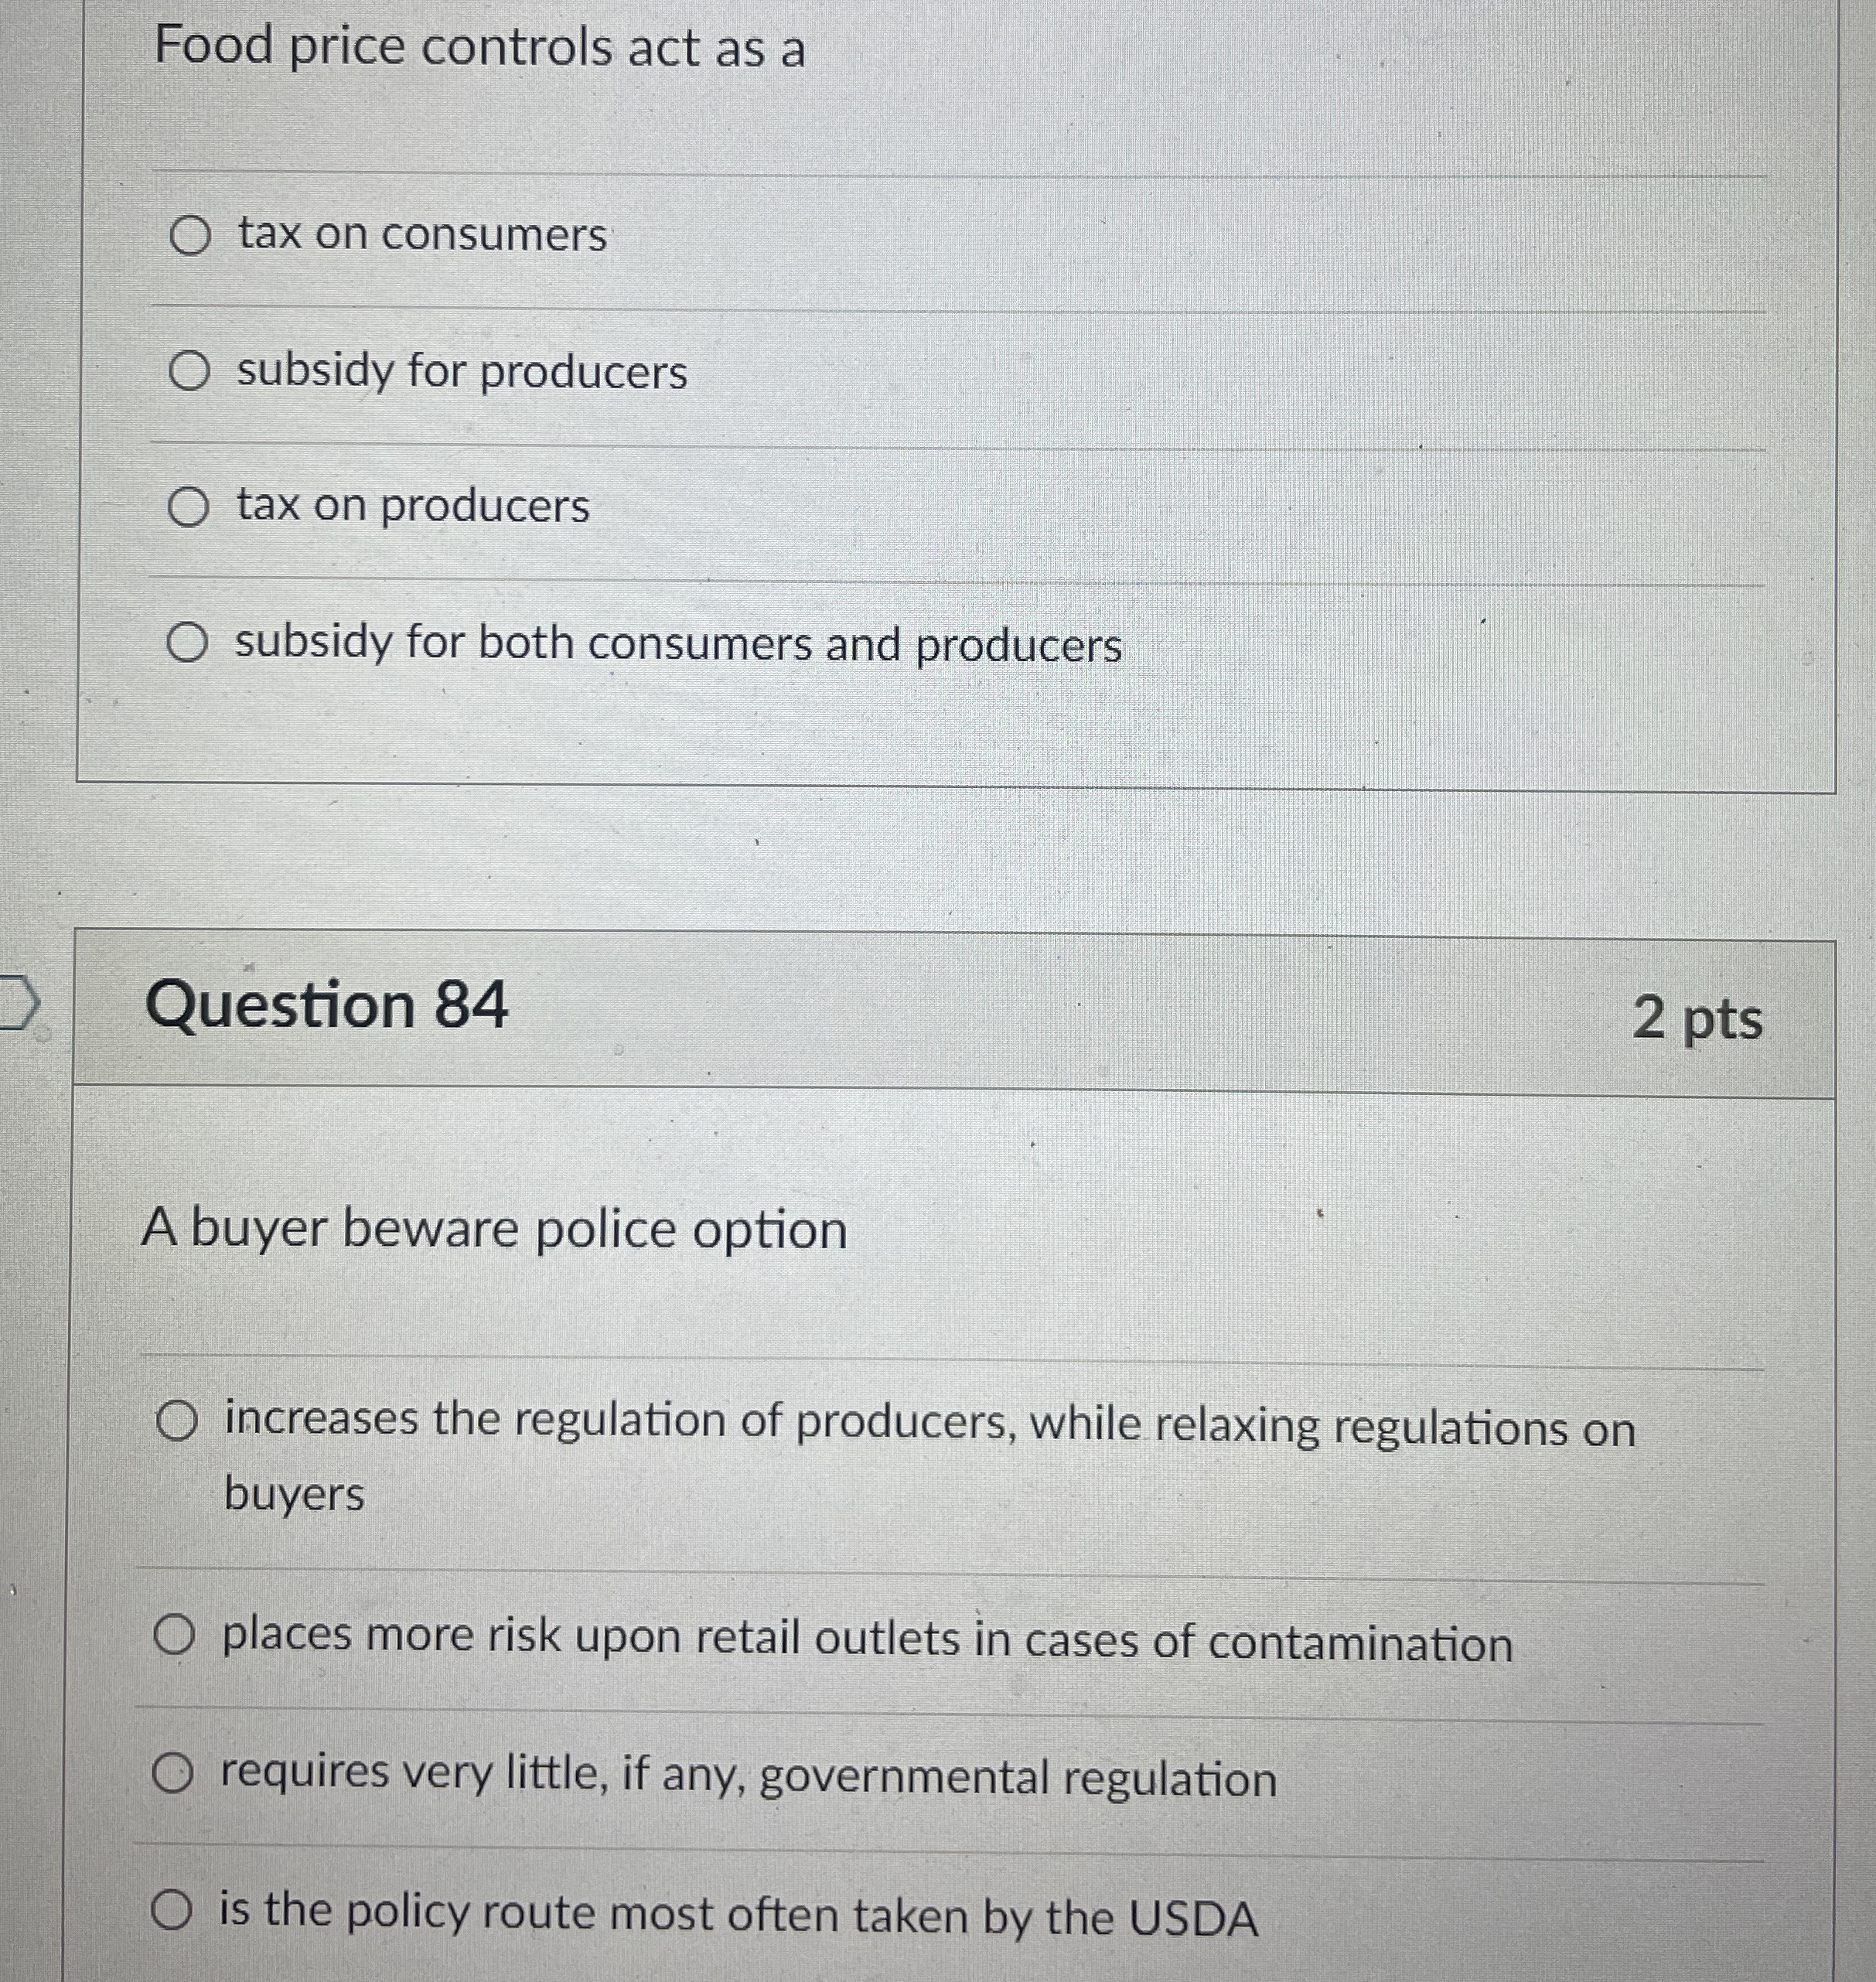Click the Food price controls question text
1876x1982 pixels.
480,48
